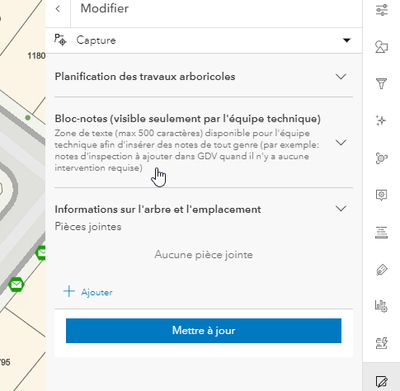Click Ajouter to add an attachment

[x=88, y=292]
